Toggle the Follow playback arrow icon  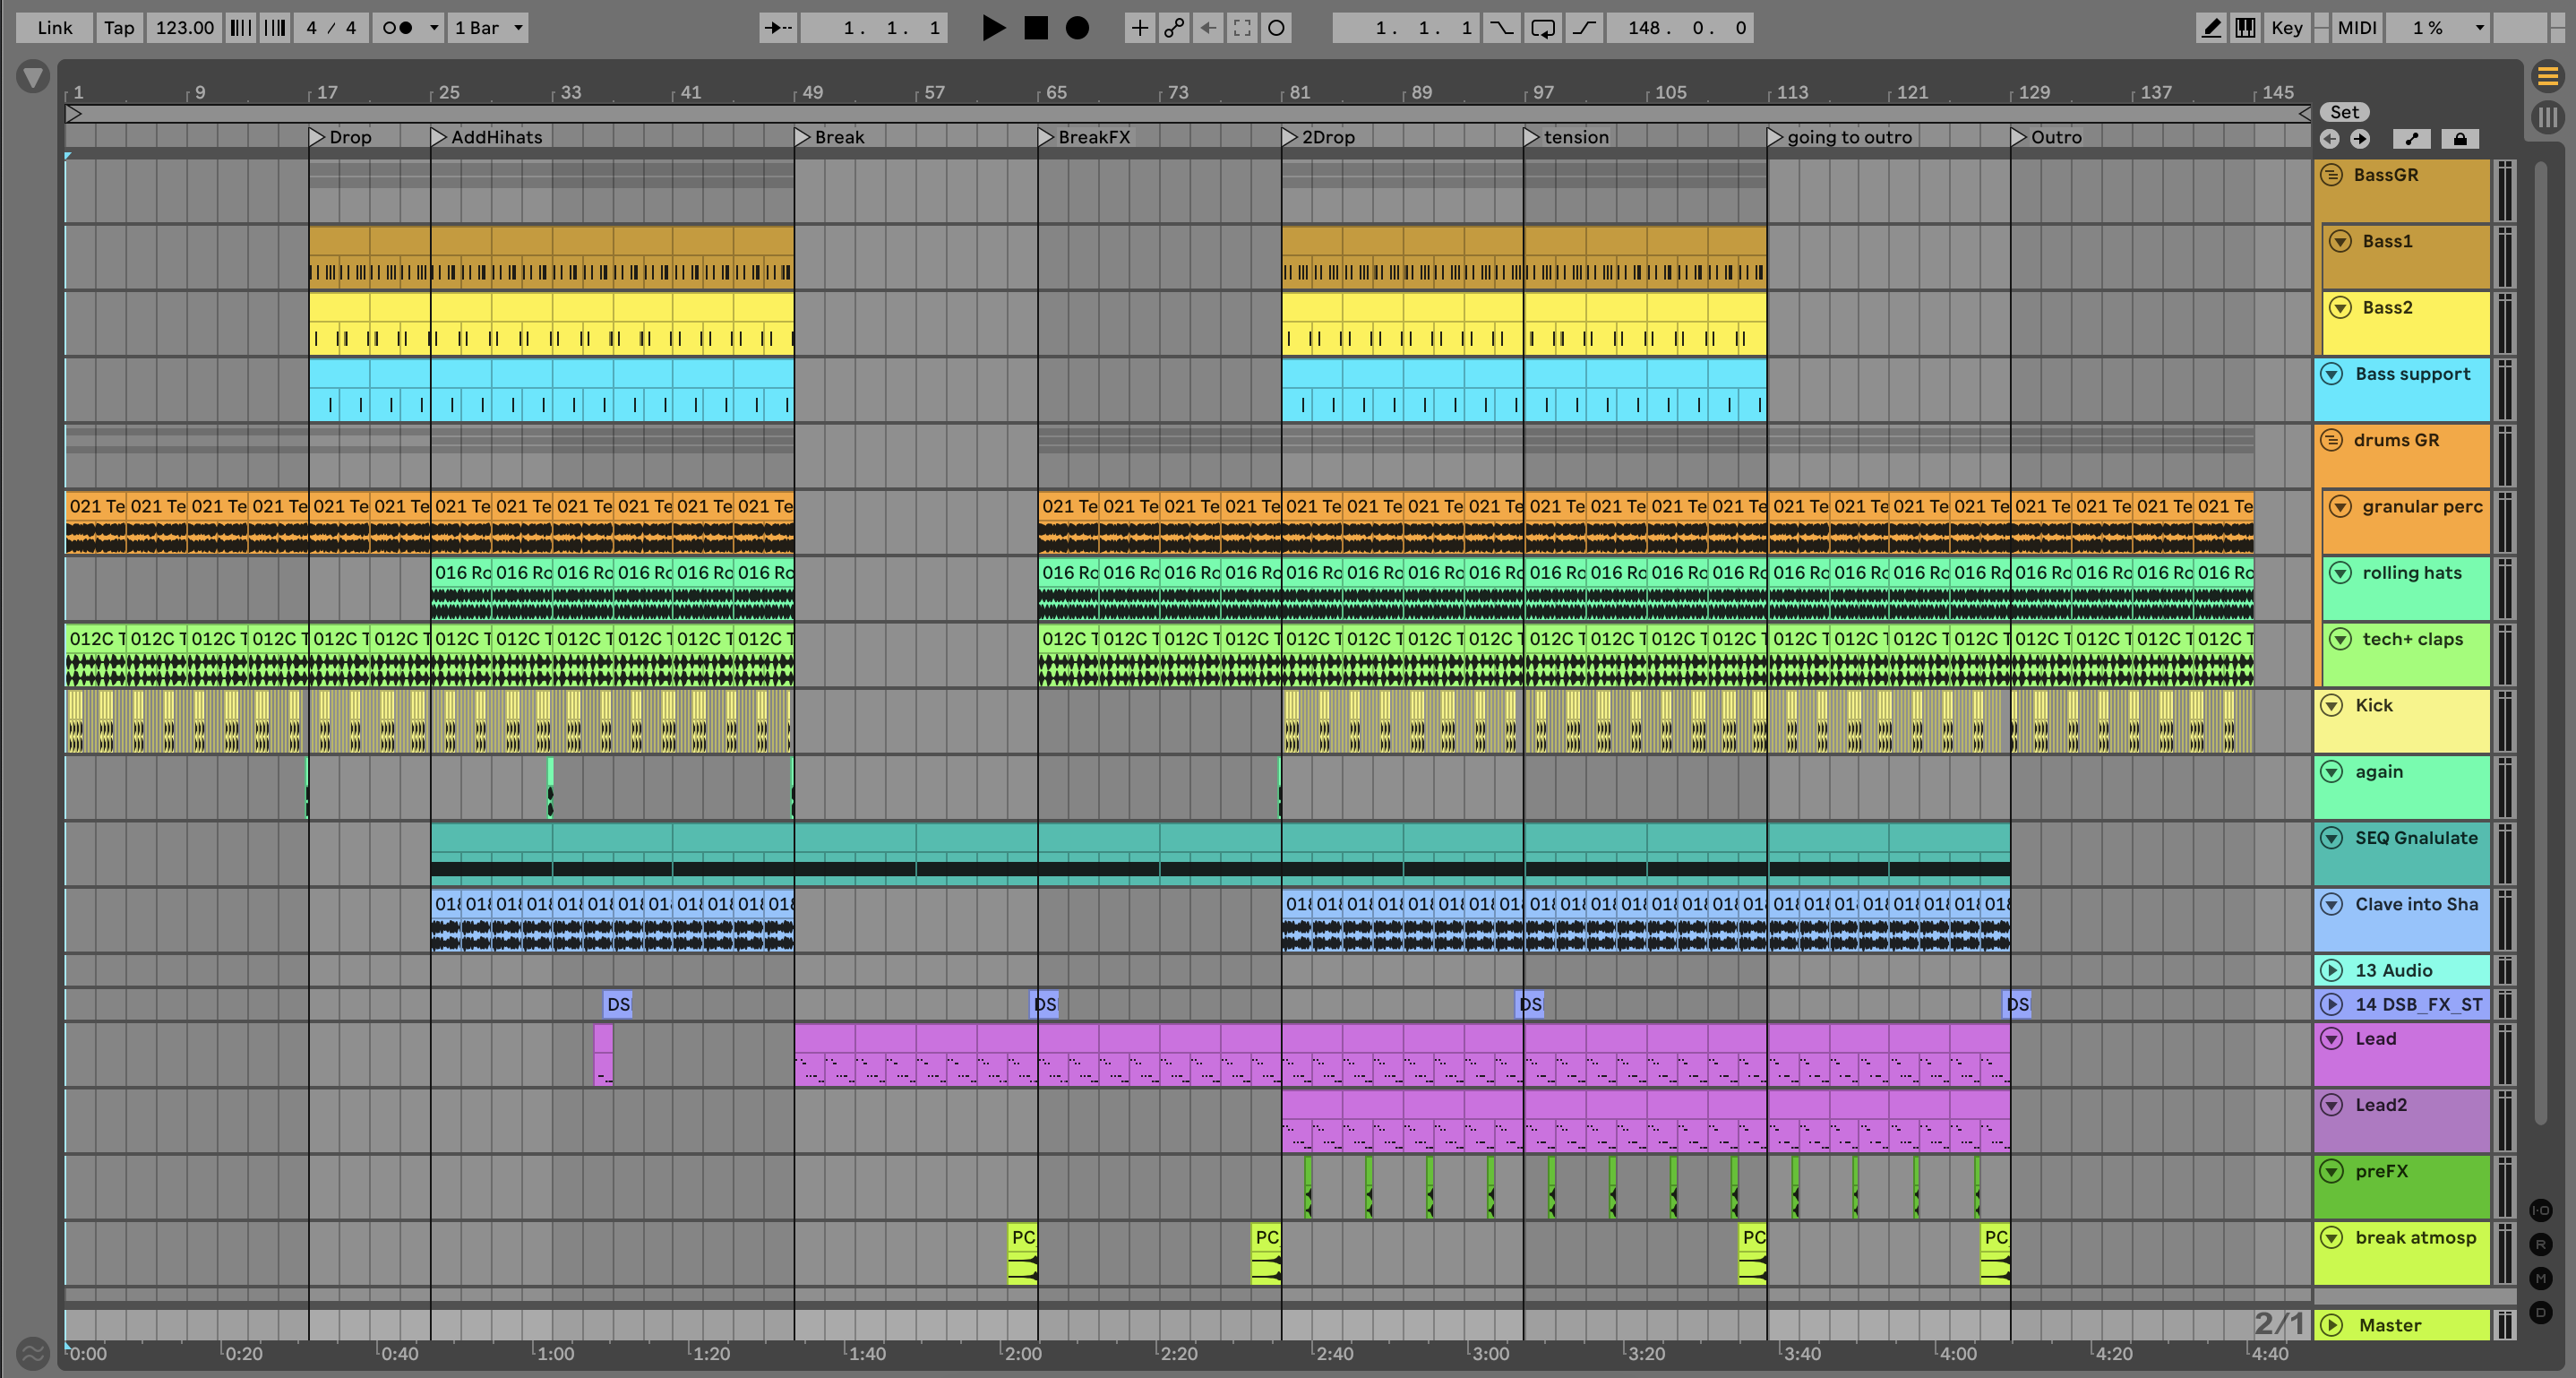point(778,28)
